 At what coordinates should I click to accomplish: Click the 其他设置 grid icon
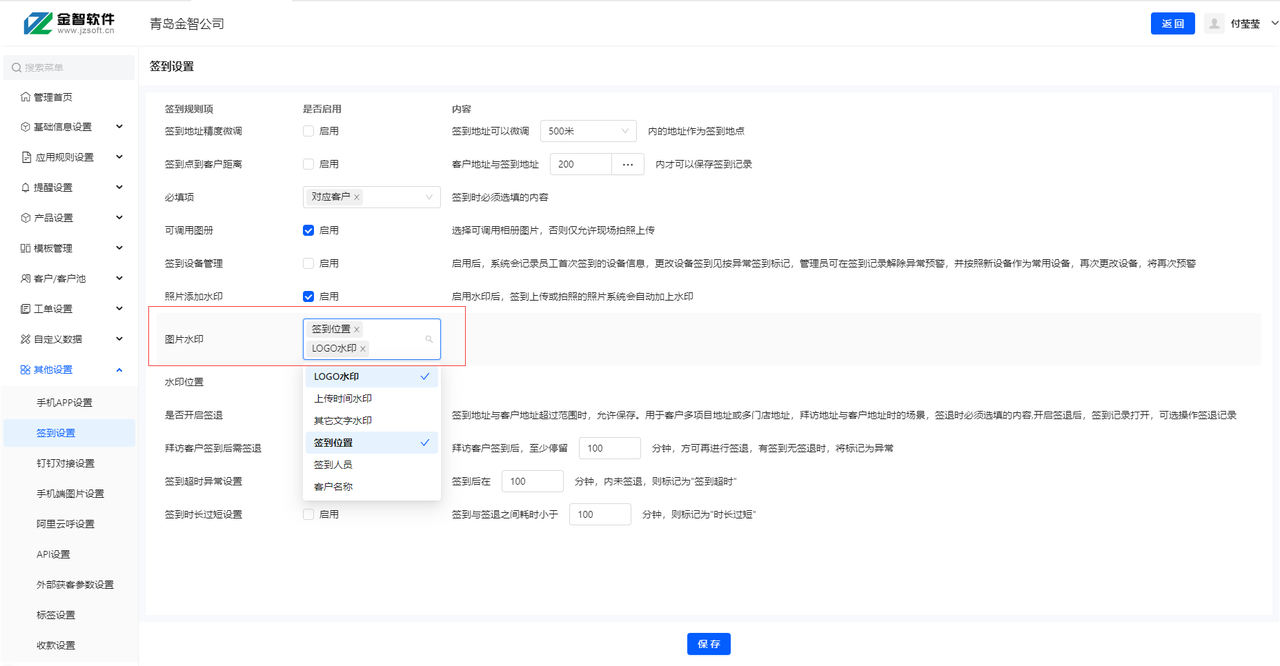point(26,369)
